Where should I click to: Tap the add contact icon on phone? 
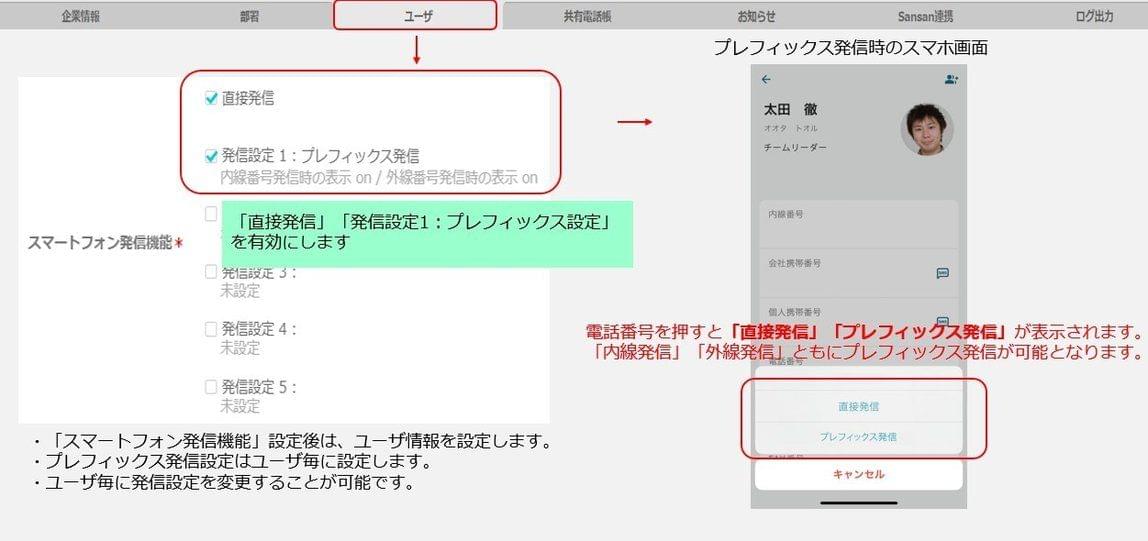(x=951, y=80)
